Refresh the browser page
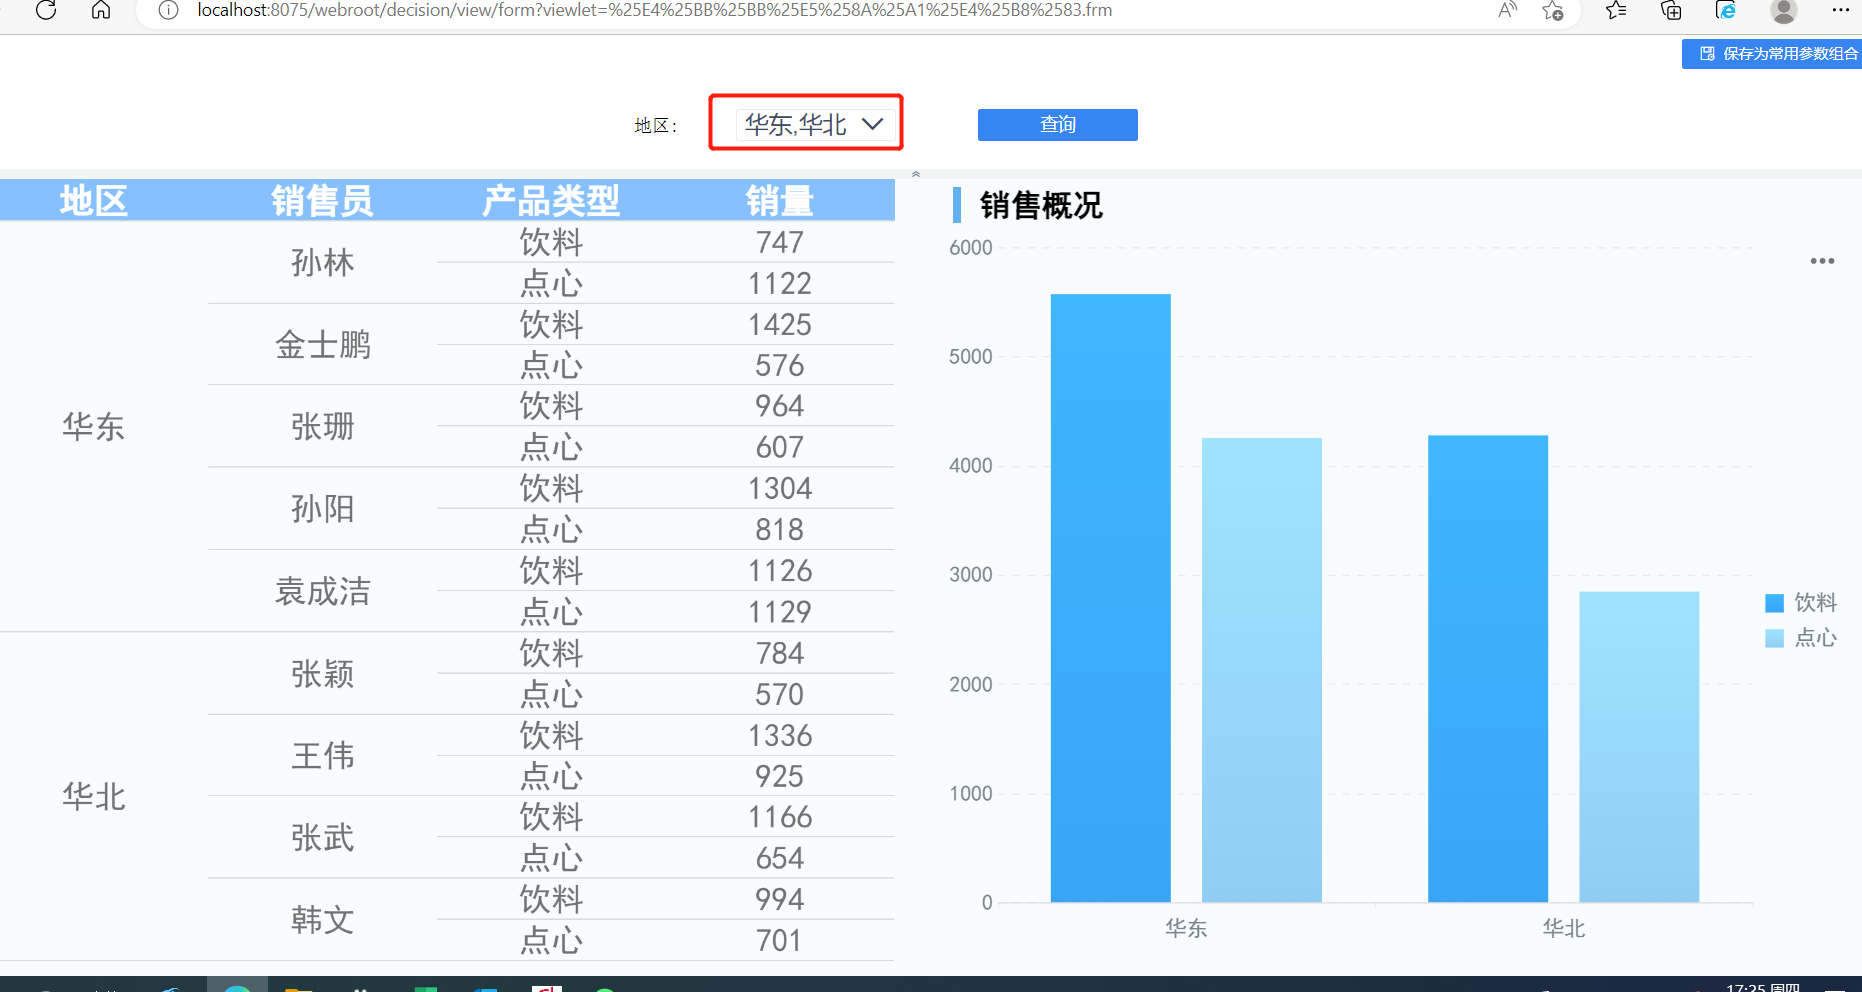 46,11
